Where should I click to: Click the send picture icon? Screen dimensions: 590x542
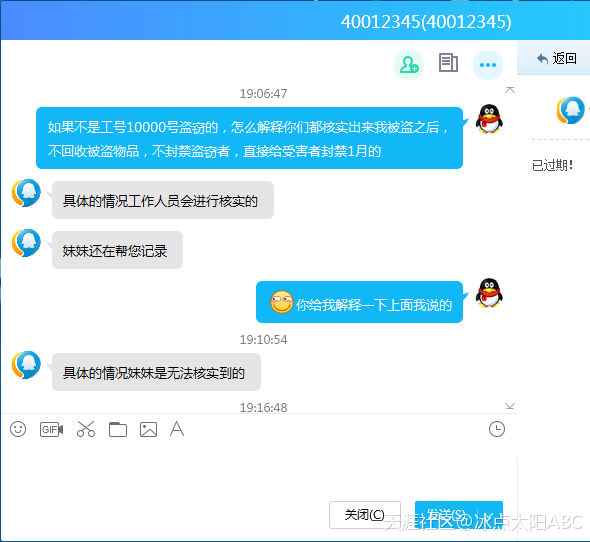click(148, 429)
